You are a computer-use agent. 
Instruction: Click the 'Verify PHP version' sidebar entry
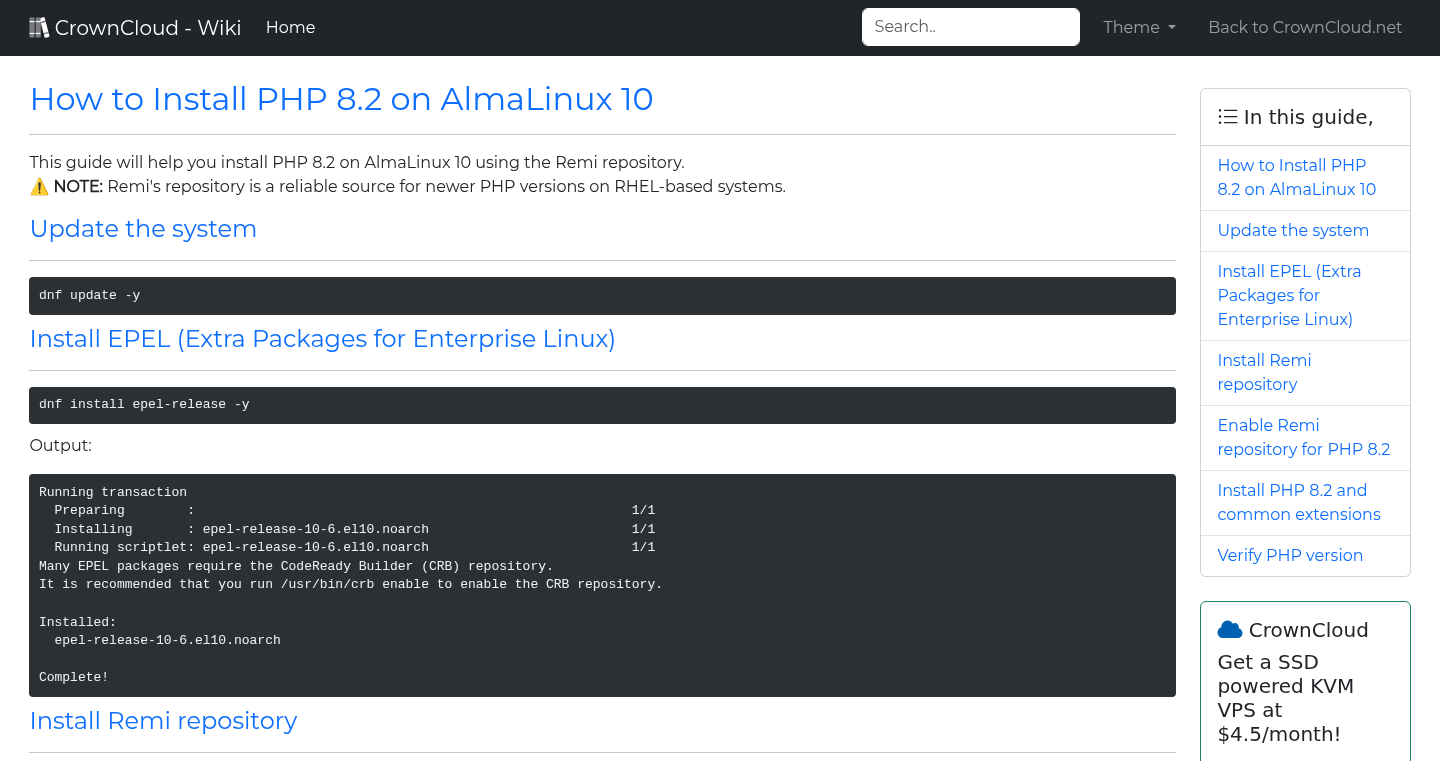click(x=1290, y=555)
